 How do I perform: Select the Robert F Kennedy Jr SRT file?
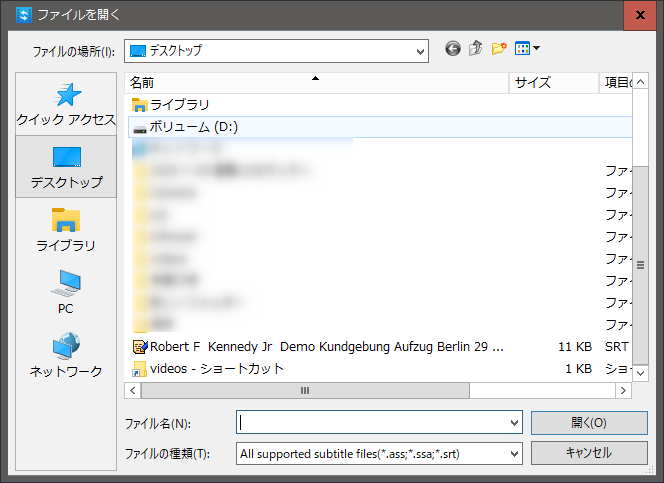pyautogui.click(x=326, y=346)
